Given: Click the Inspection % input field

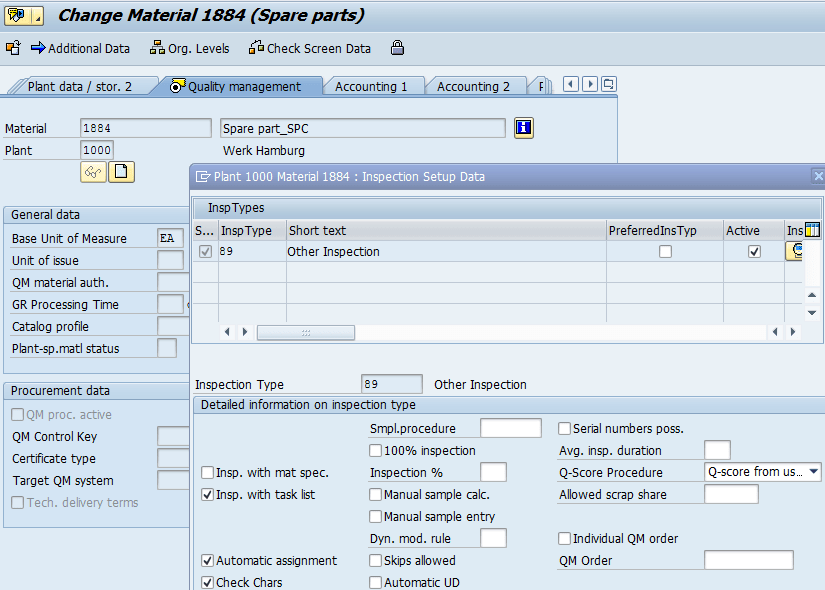Looking at the screenshot, I should tap(494, 472).
